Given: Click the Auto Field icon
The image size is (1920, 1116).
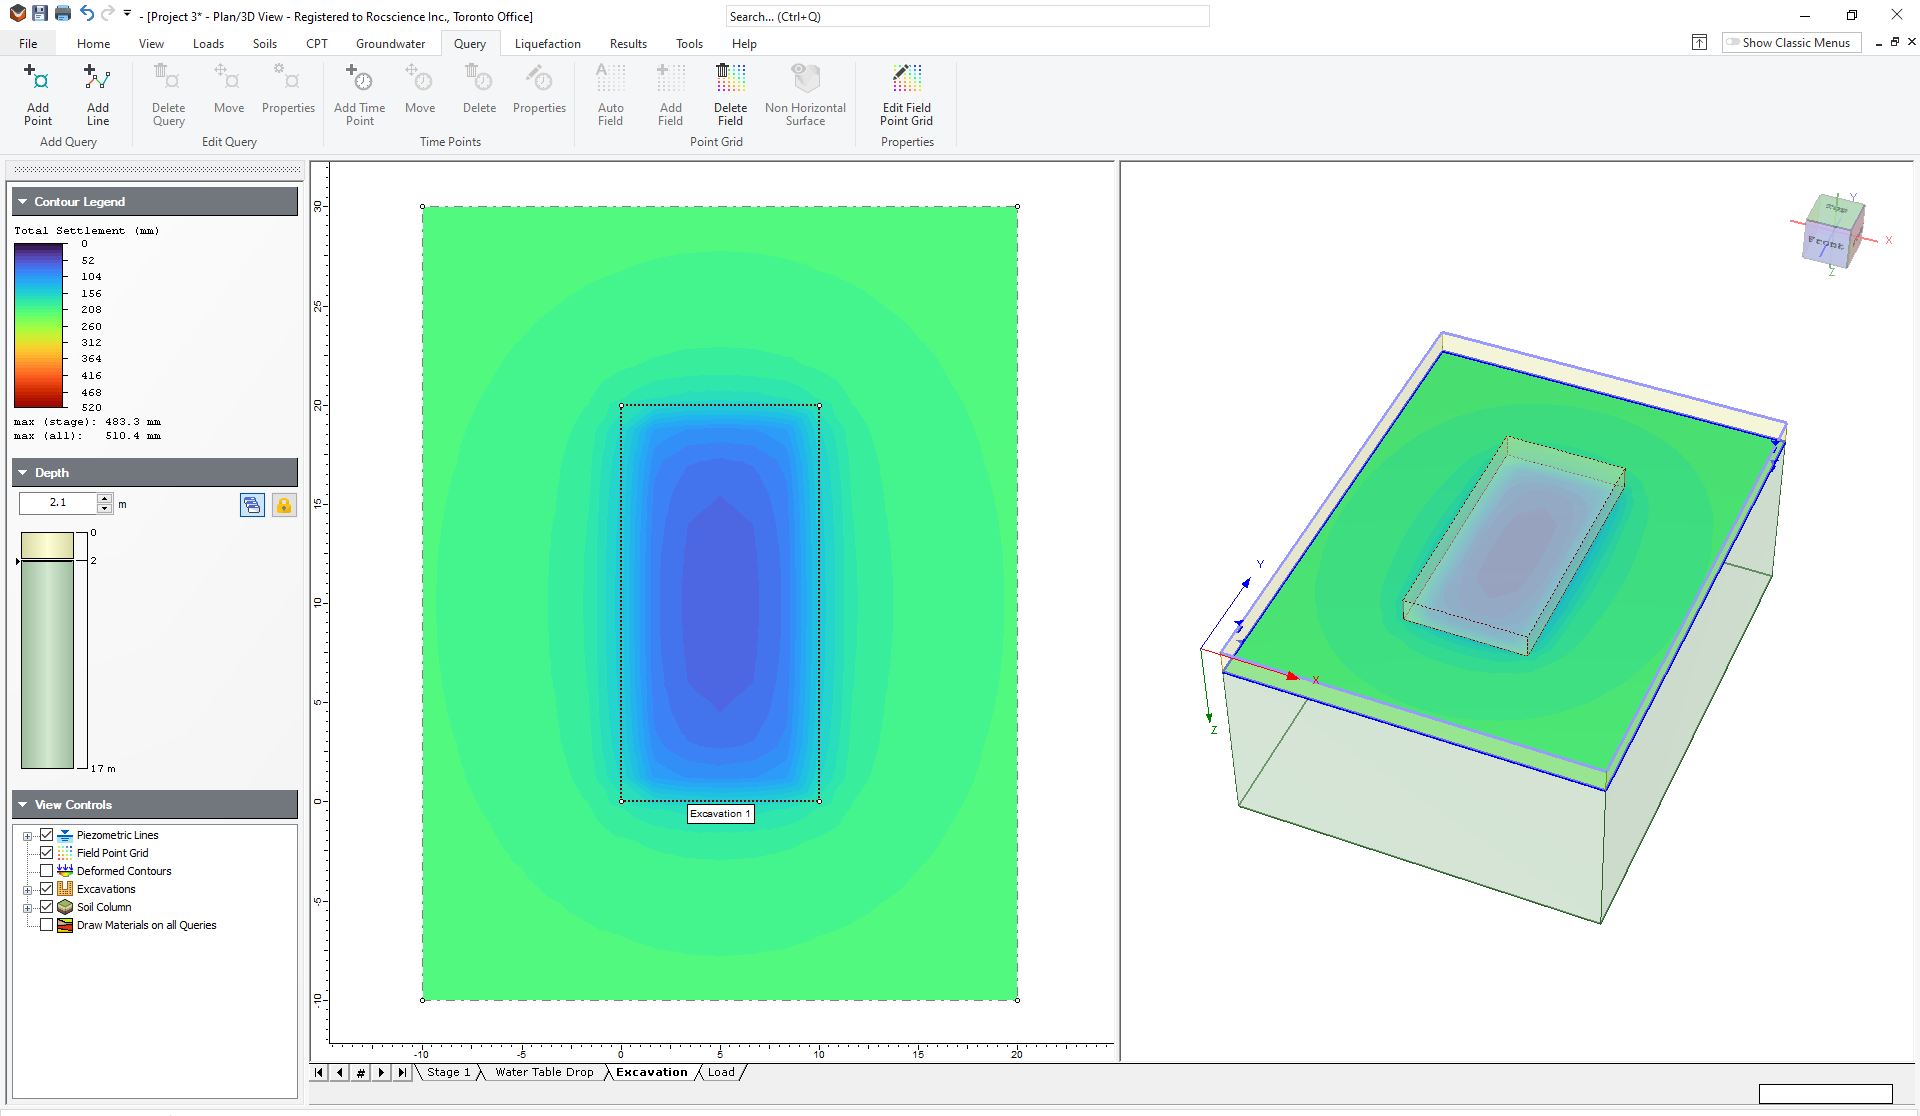Looking at the screenshot, I should (x=611, y=94).
